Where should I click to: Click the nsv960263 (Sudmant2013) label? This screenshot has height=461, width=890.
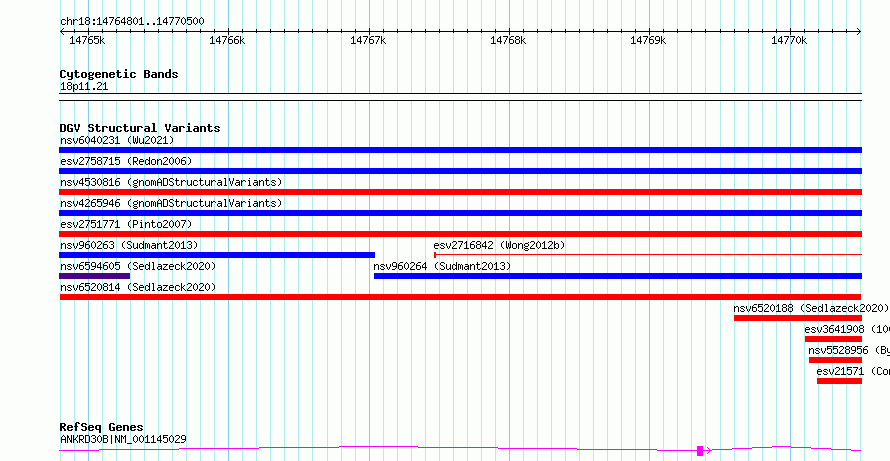coord(129,245)
